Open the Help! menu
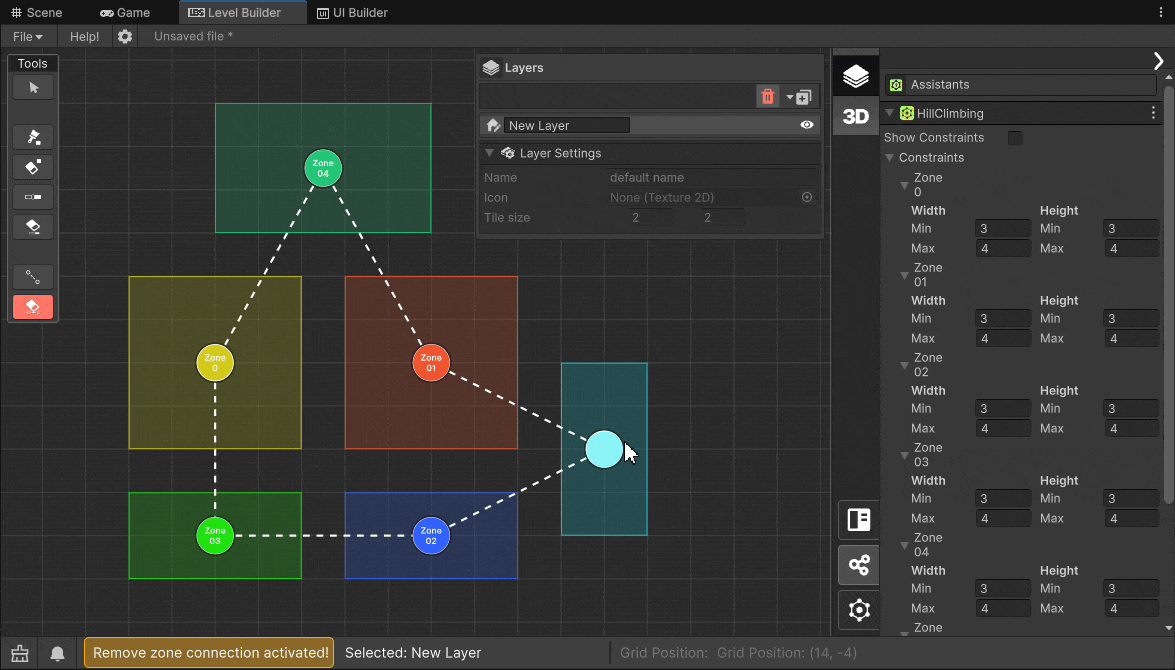 pyautogui.click(x=85, y=36)
